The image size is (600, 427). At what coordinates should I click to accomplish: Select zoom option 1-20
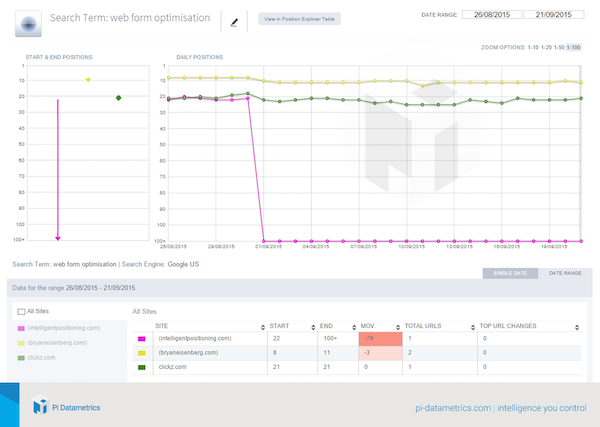tap(546, 47)
